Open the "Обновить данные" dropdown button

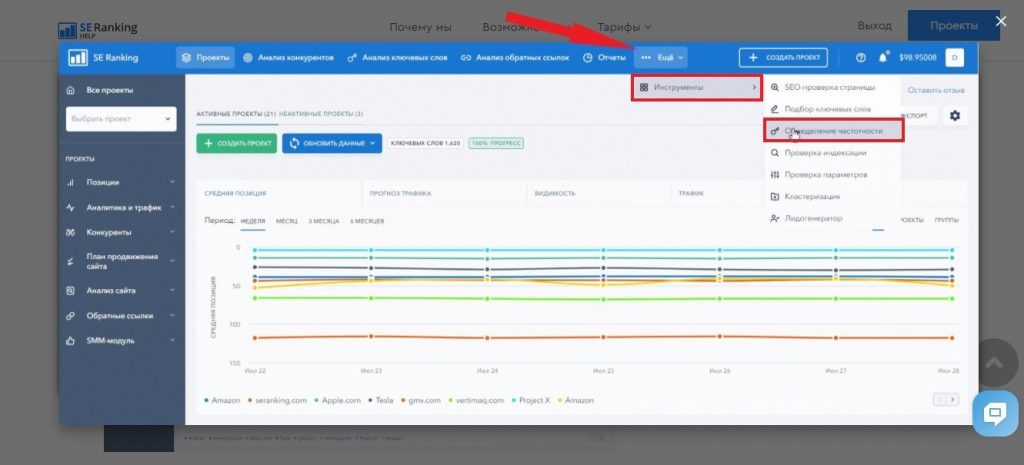(332, 143)
